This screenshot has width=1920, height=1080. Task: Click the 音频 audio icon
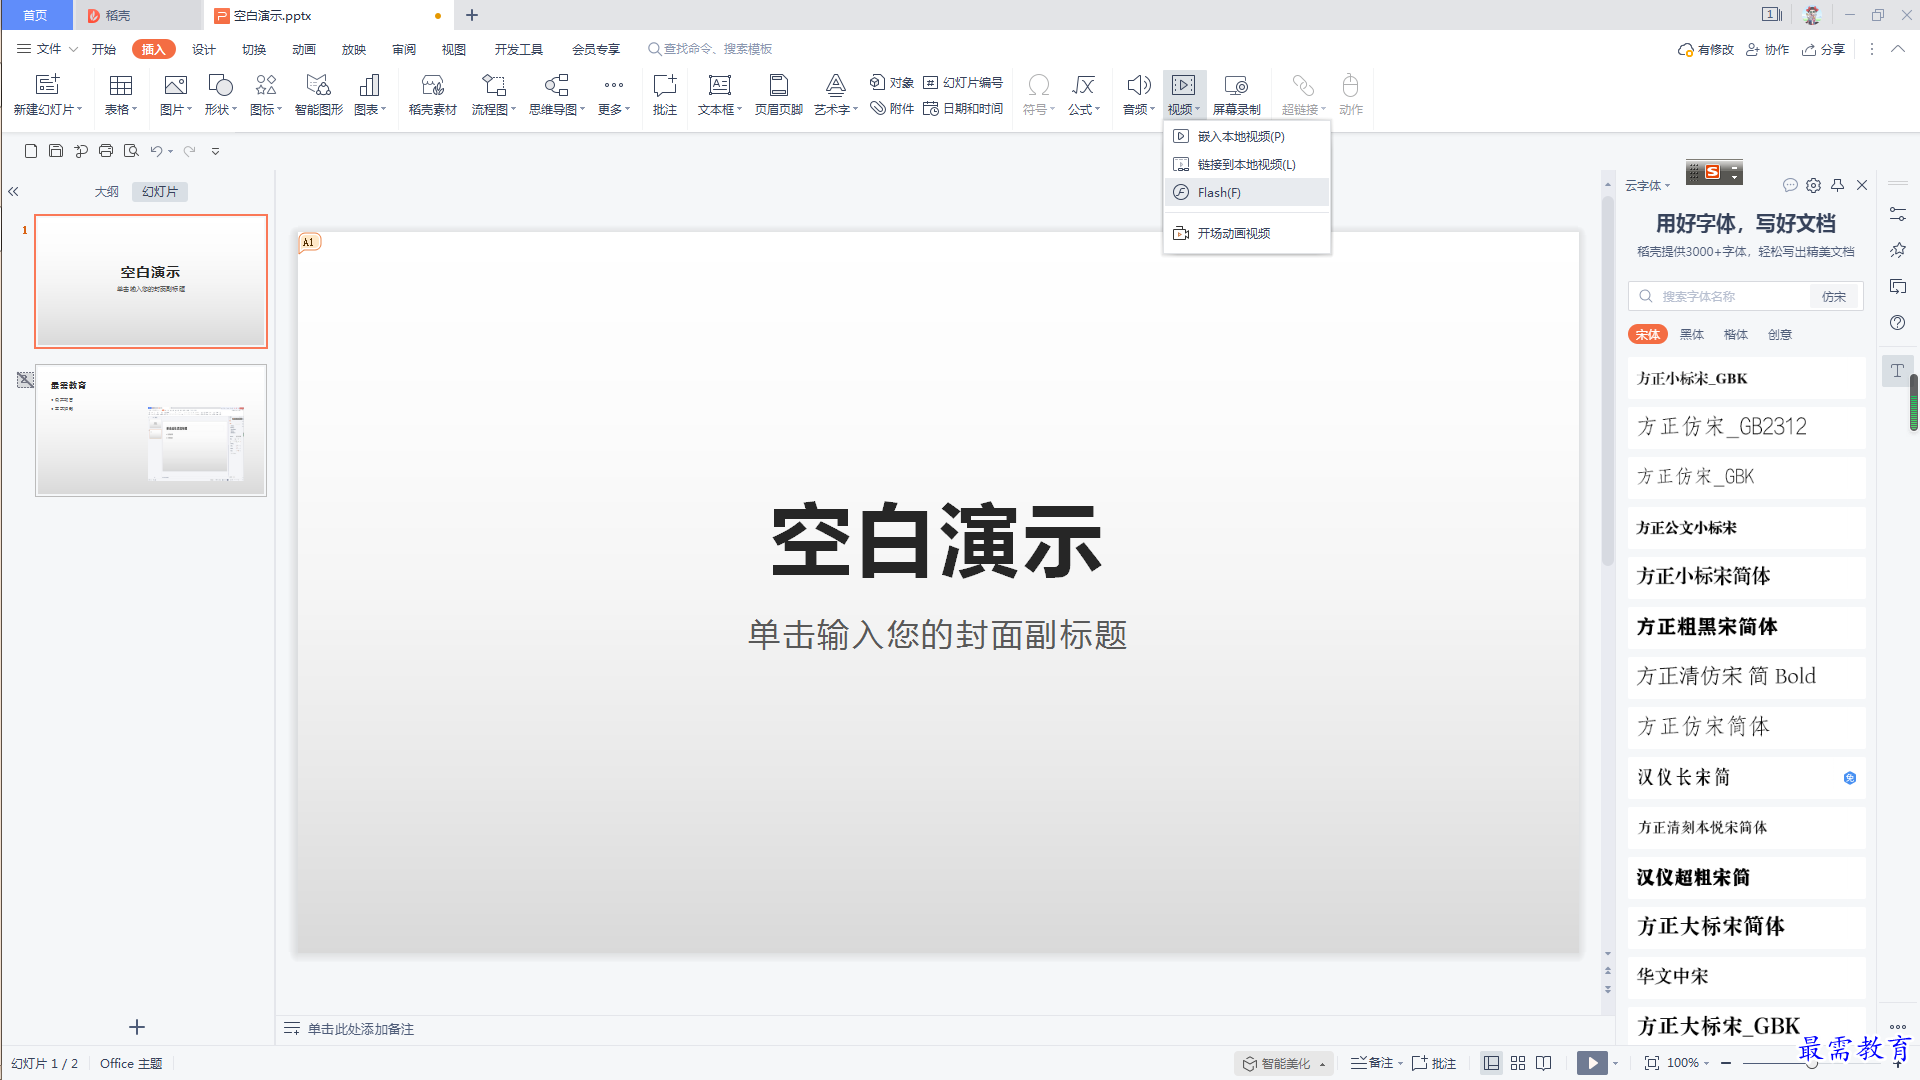pyautogui.click(x=1138, y=85)
